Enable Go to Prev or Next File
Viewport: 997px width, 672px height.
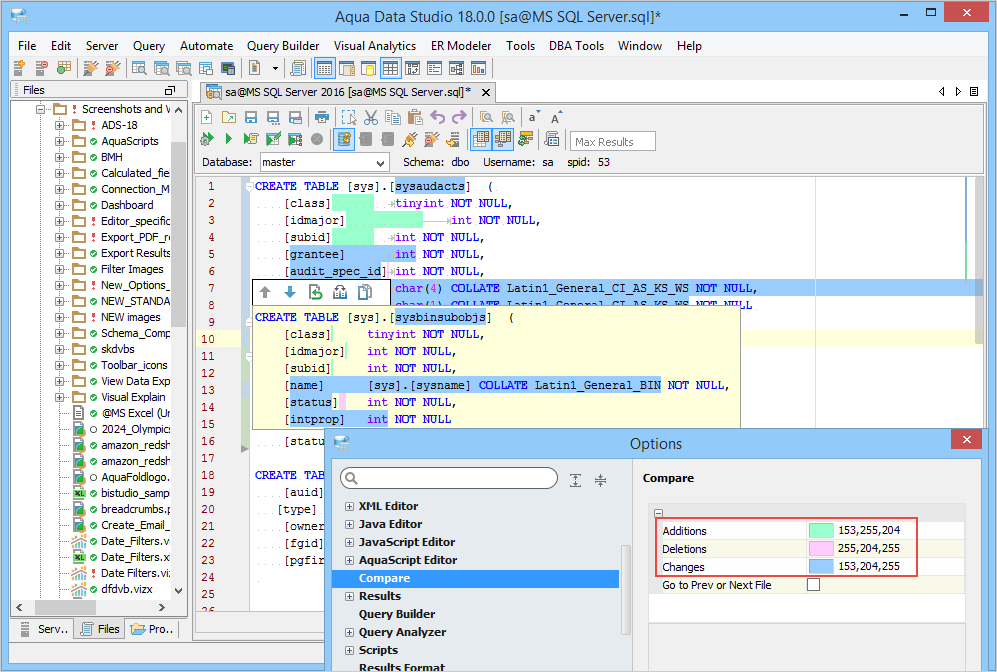point(813,585)
